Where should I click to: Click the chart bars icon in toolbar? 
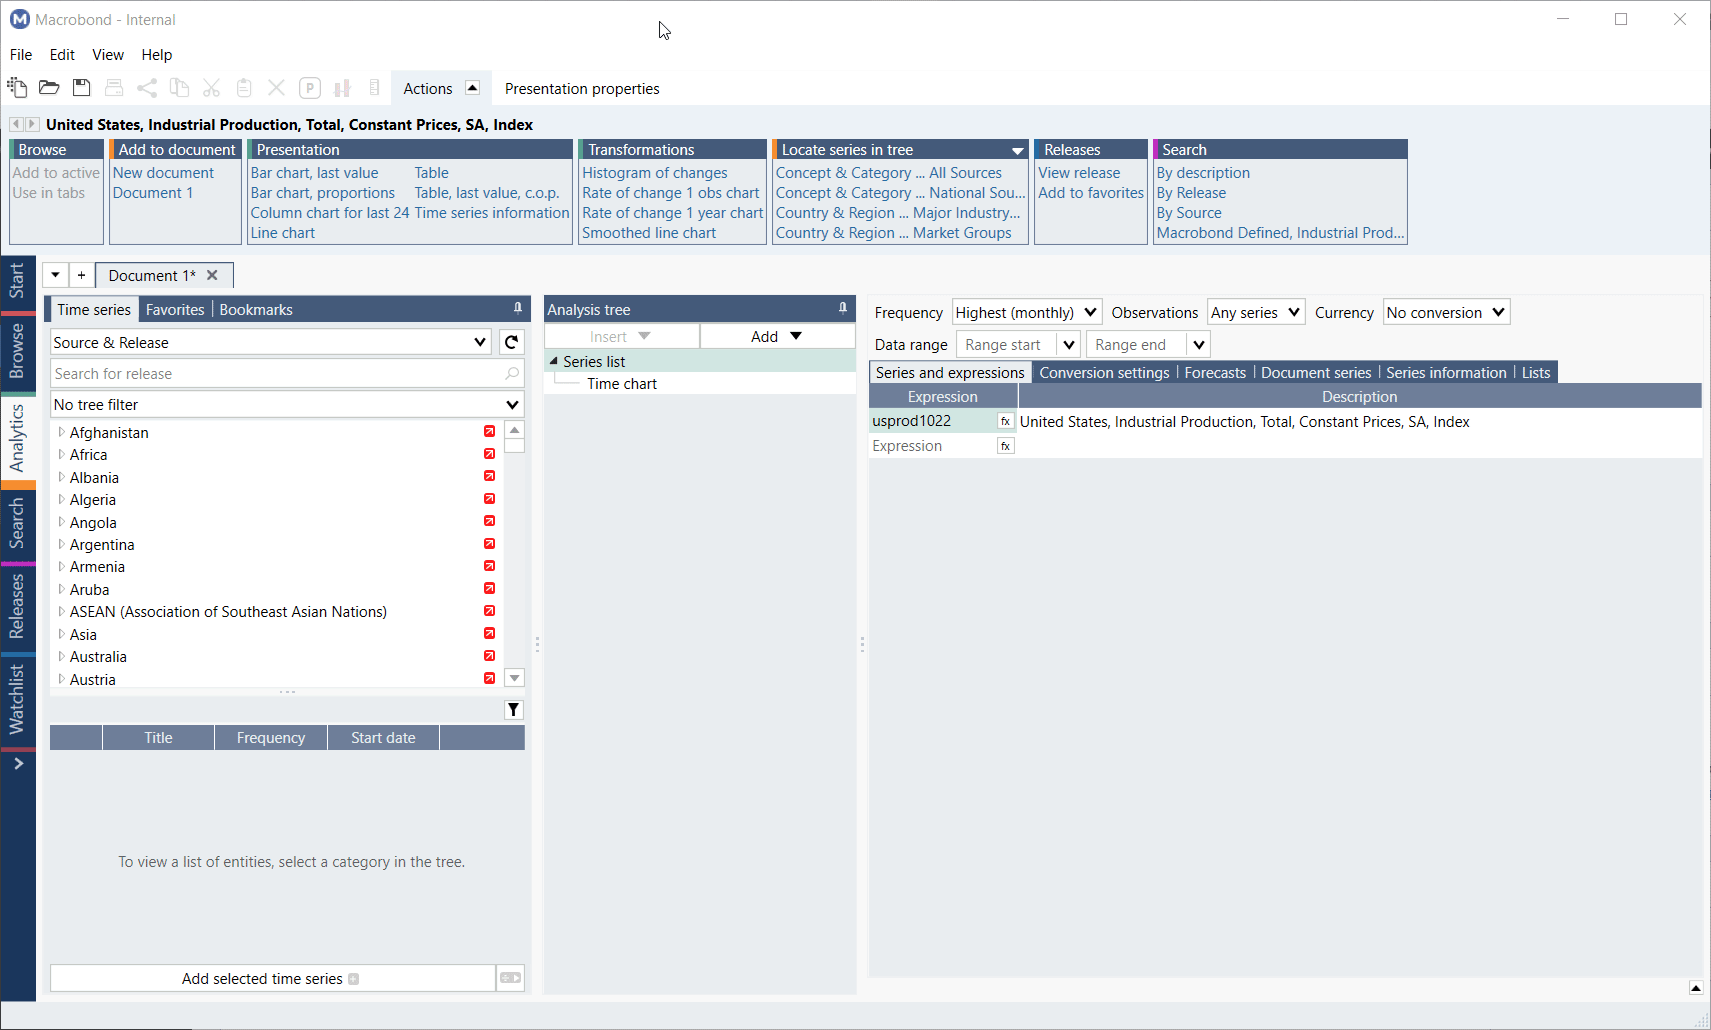342,88
